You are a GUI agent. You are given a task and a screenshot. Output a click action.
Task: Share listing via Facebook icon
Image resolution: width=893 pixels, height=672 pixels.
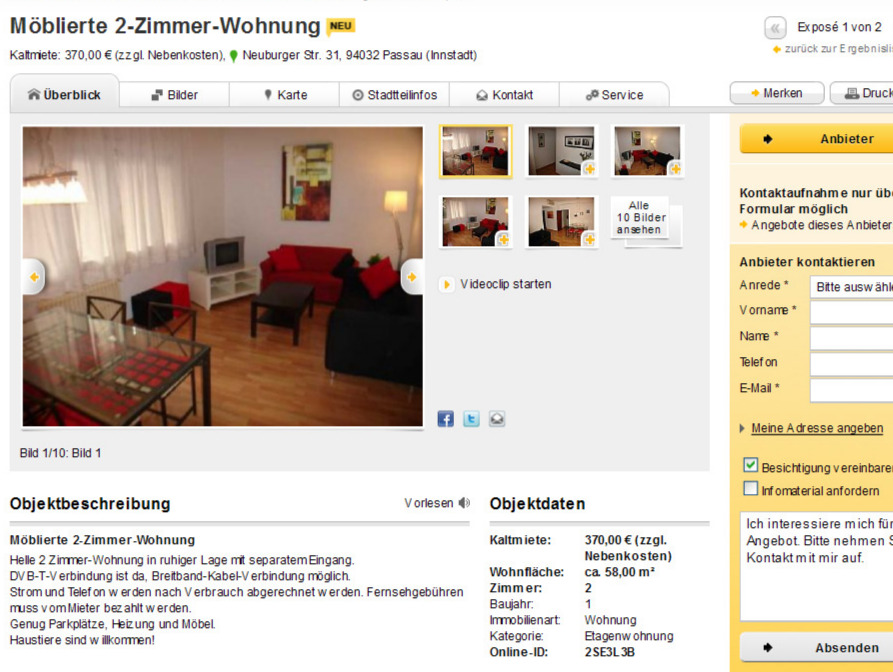pos(445,419)
